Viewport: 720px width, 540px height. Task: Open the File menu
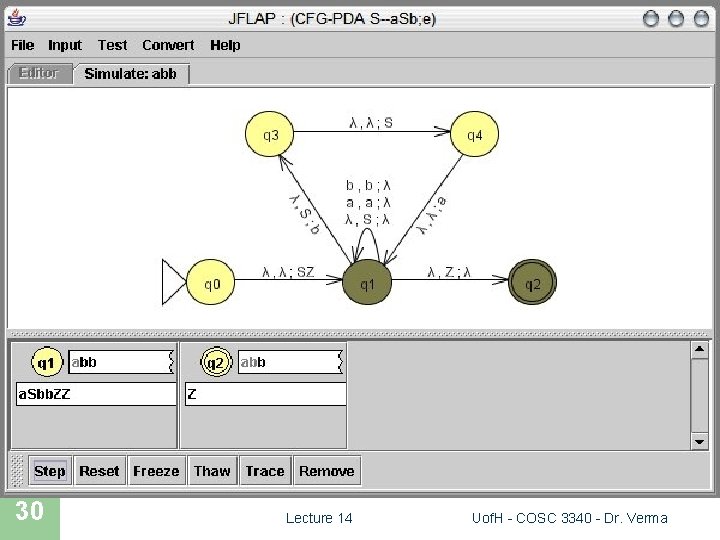click(x=22, y=45)
